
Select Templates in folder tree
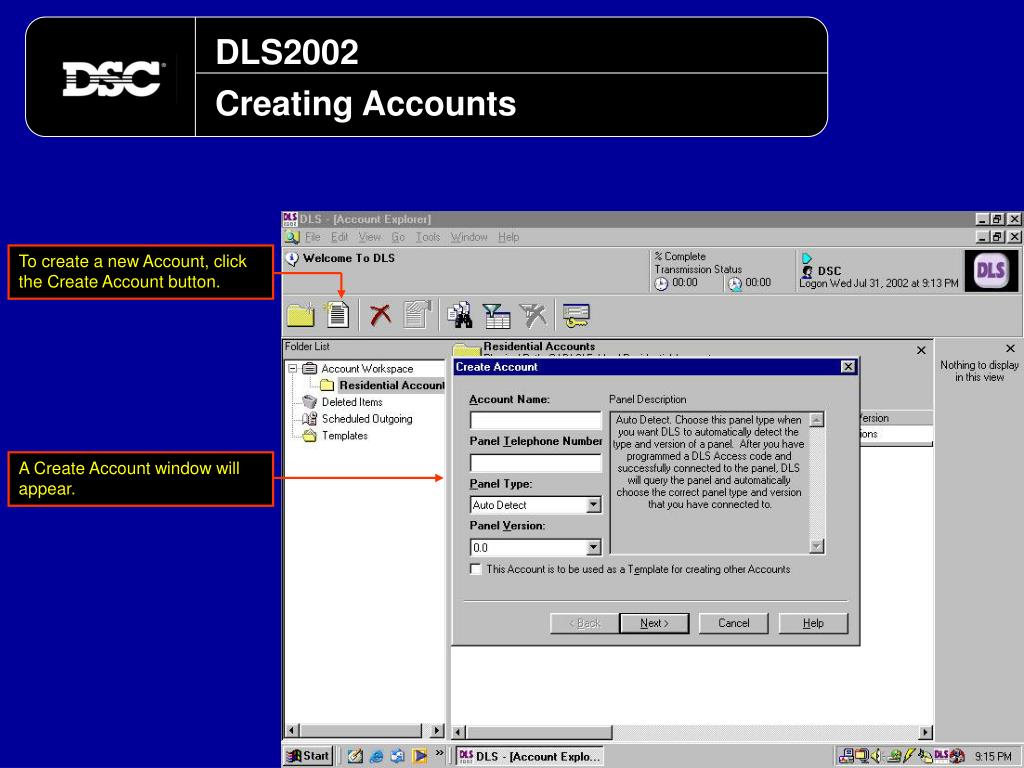(x=345, y=436)
